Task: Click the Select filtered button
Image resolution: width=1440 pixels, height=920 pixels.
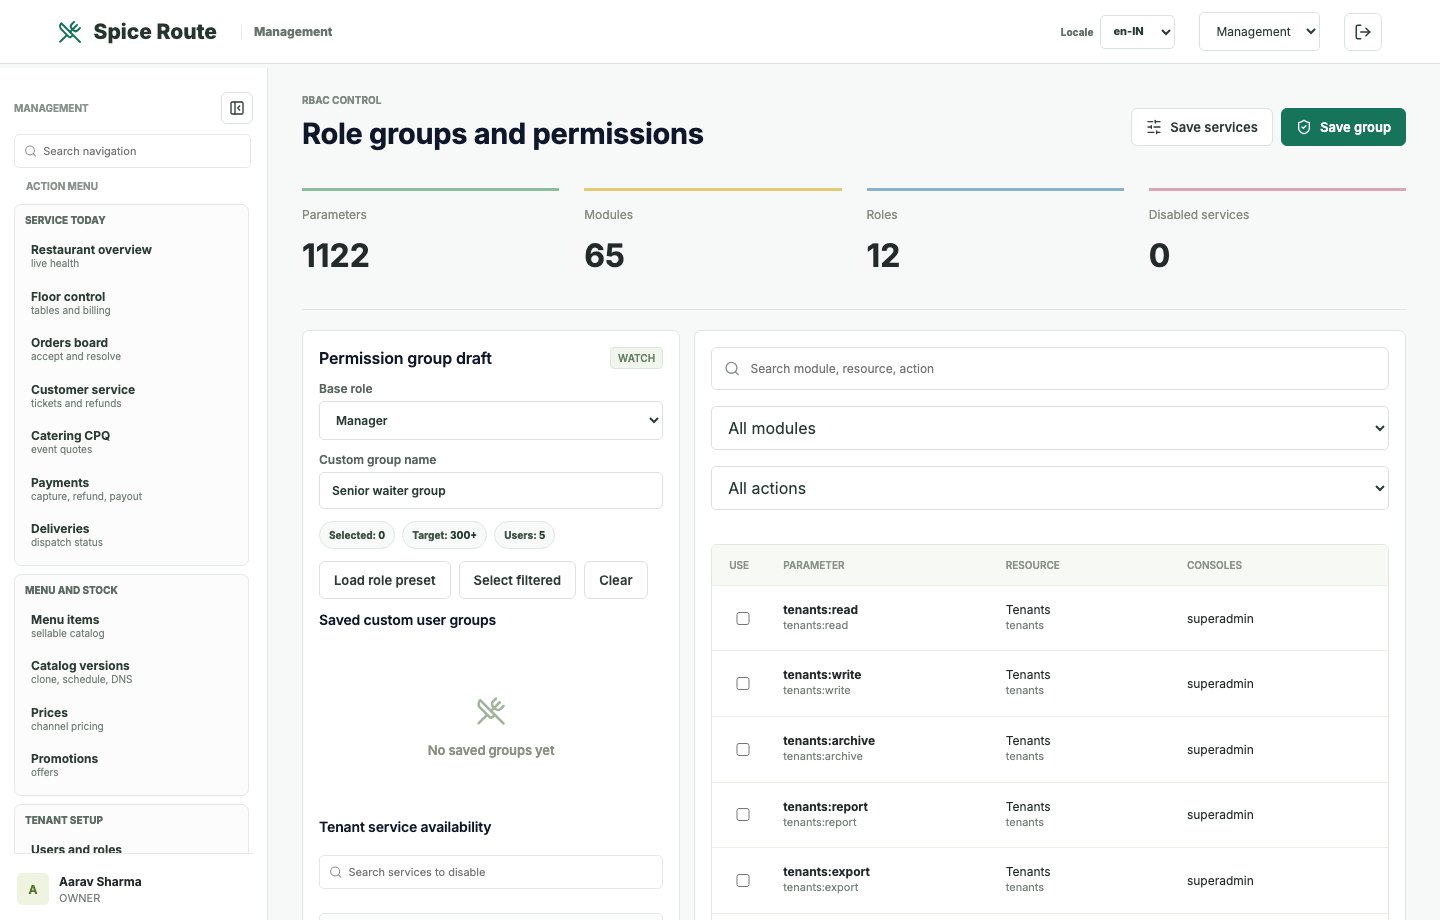Action: pos(517,580)
